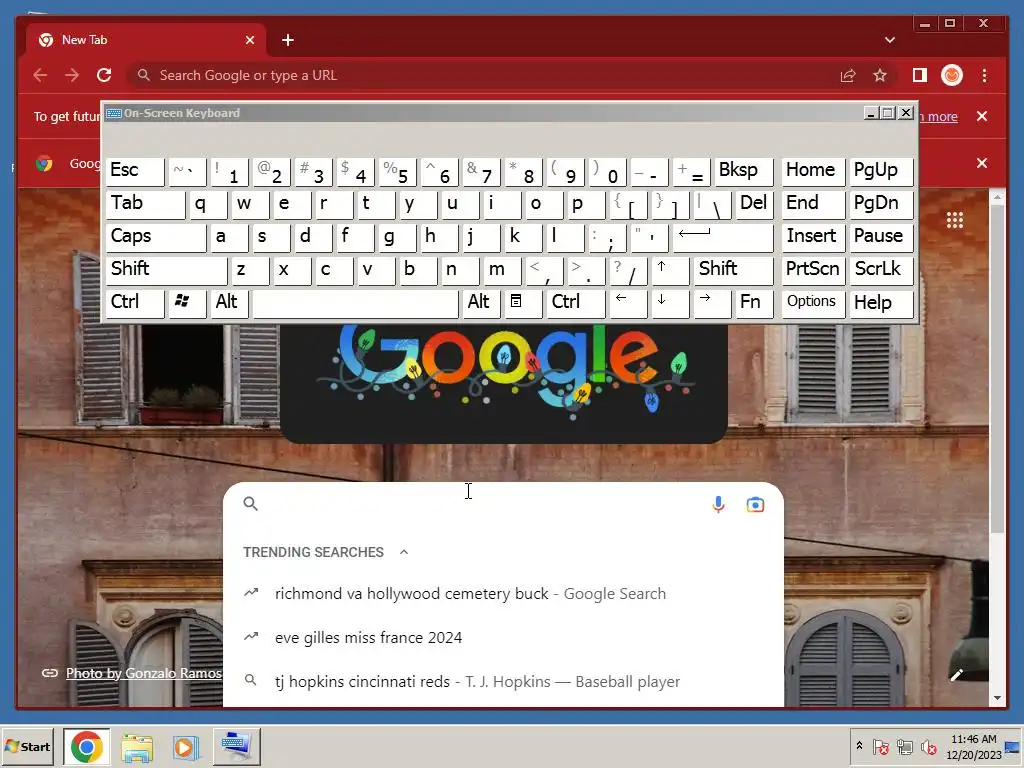
Task: Open Windows Explorer from taskbar
Action: pos(136,746)
